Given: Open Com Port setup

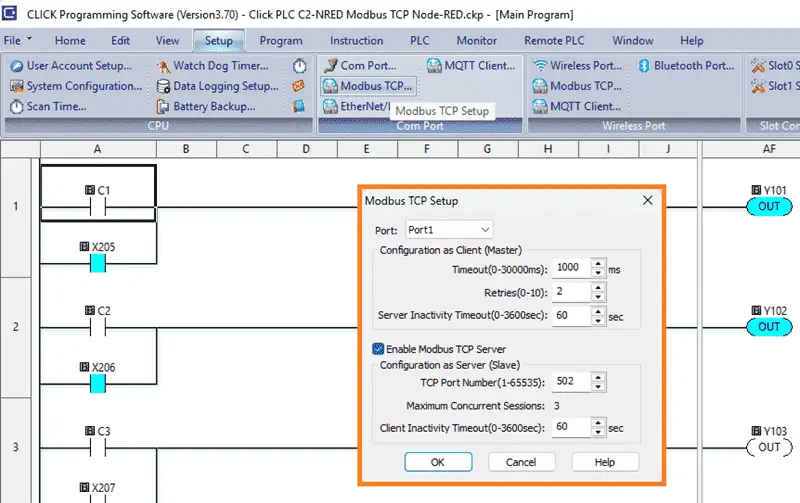Looking at the screenshot, I should point(361,66).
